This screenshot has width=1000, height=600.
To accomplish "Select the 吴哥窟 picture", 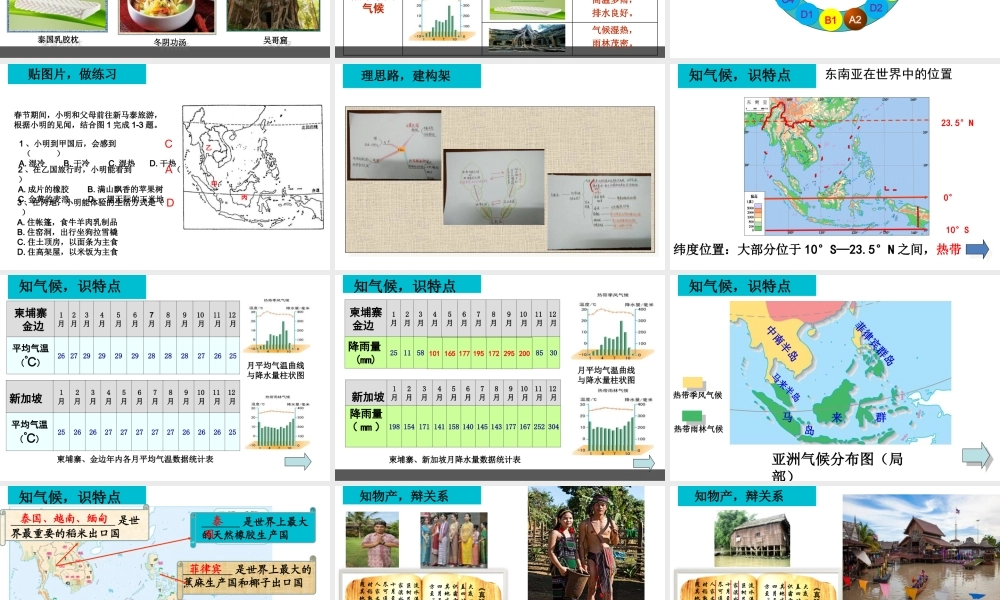I will [274, 15].
